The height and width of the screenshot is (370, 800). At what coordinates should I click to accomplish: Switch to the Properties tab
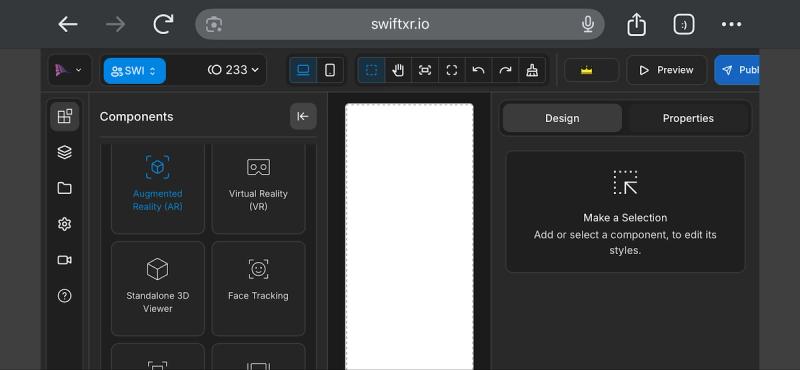coord(688,118)
